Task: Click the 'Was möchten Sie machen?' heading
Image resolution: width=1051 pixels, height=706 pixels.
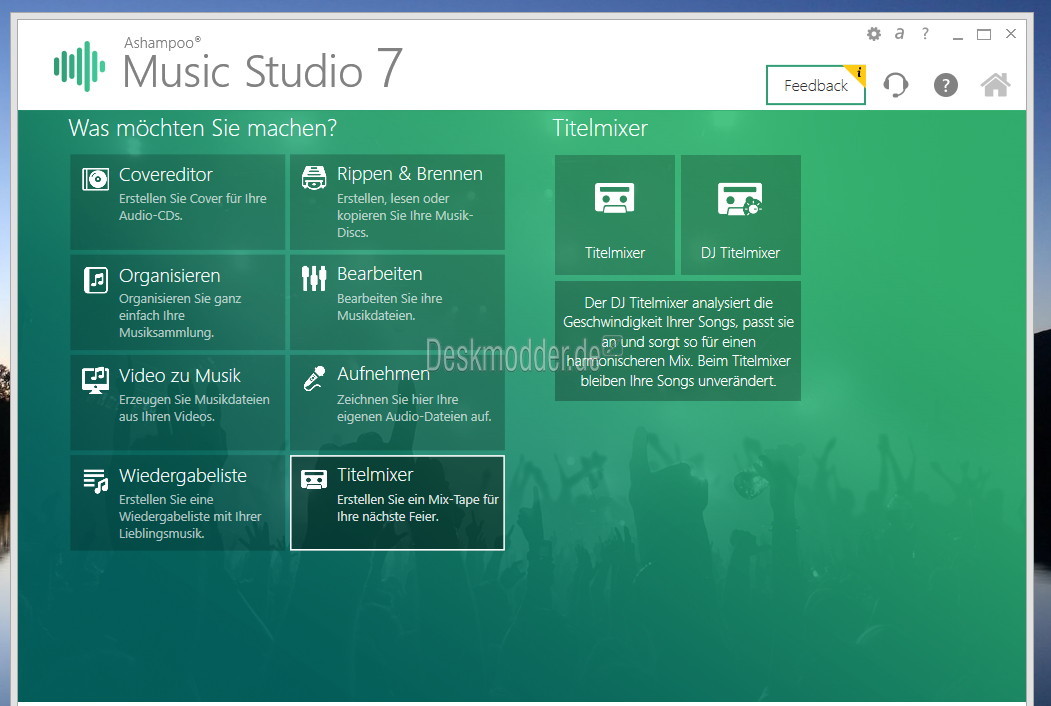Action: pos(202,127)
